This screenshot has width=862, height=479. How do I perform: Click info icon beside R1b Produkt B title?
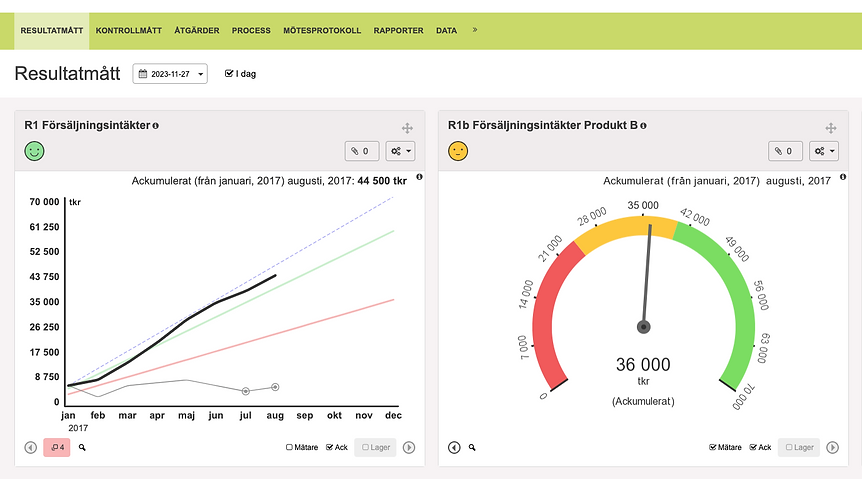pyautogui.click(x=643, y=126)
